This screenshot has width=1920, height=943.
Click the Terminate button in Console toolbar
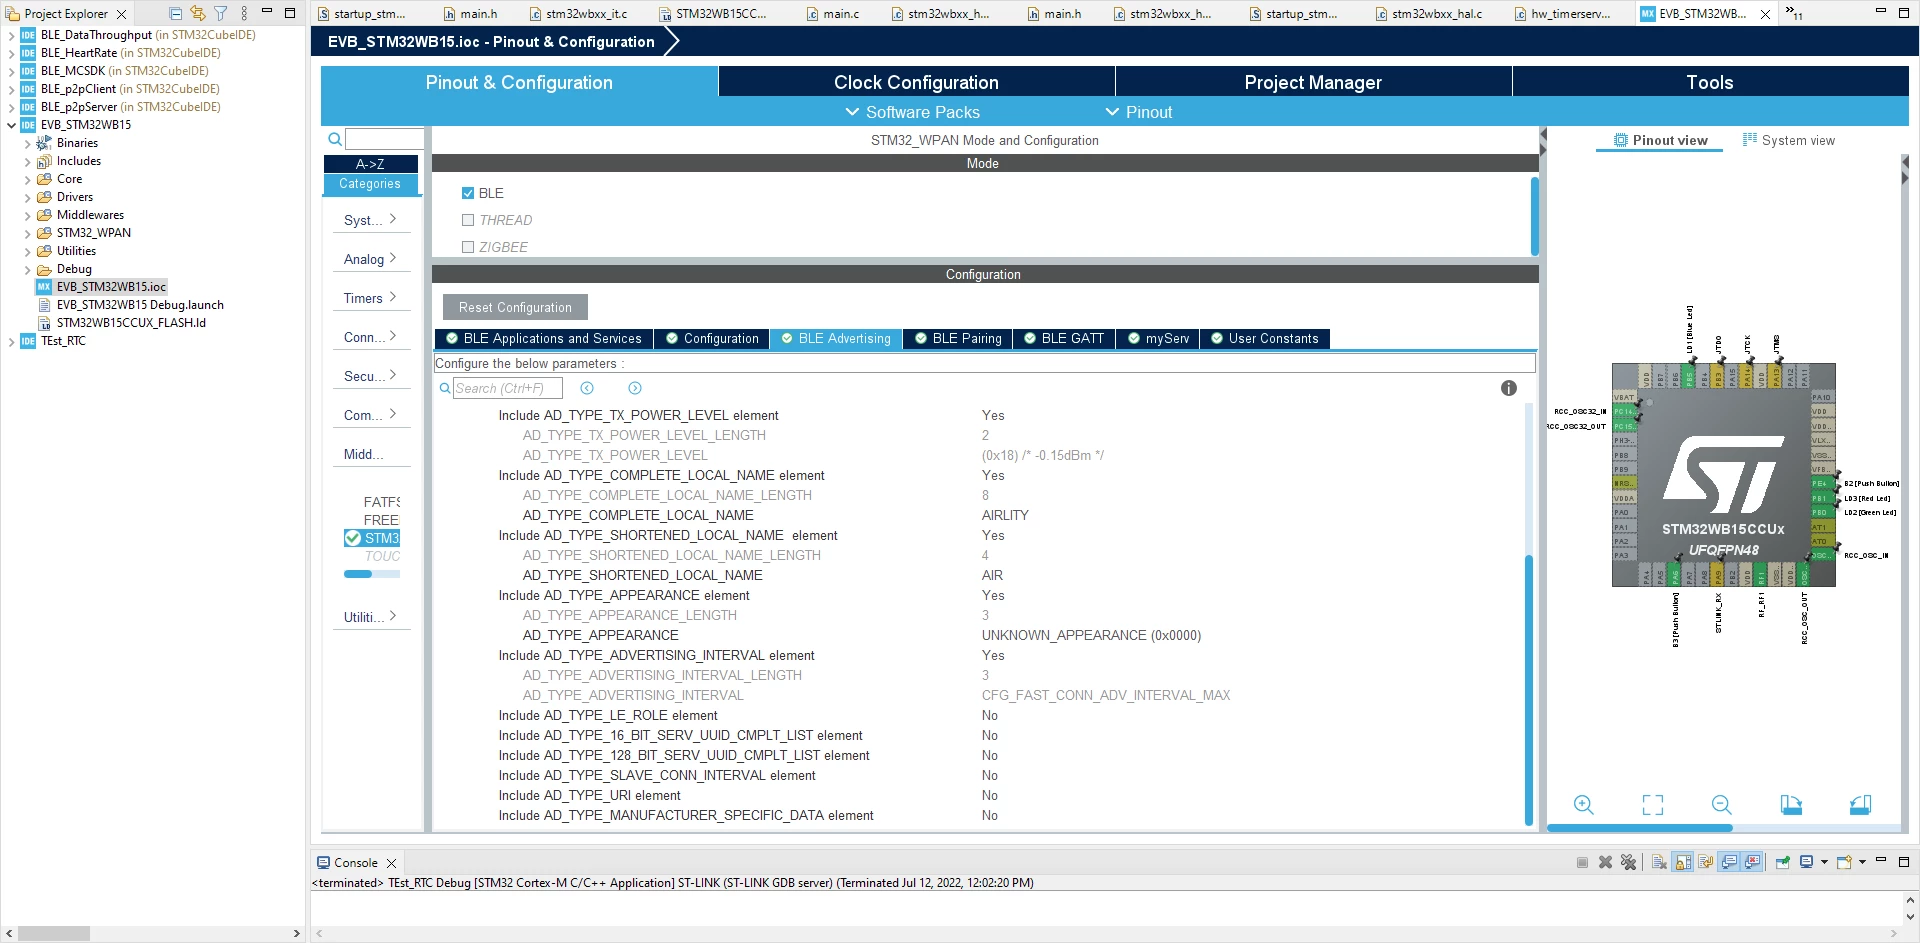[x=1582, y=862]
